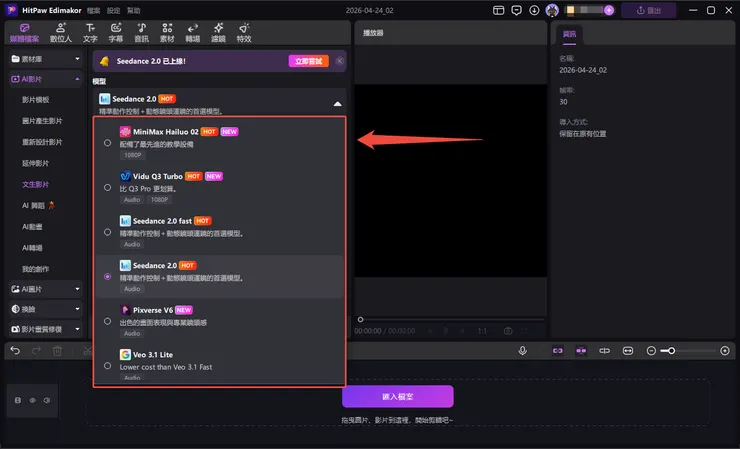Switch to the 媒體檔案 media tab
This screenshot has height=449, width=740.
[x=25, y=33]
